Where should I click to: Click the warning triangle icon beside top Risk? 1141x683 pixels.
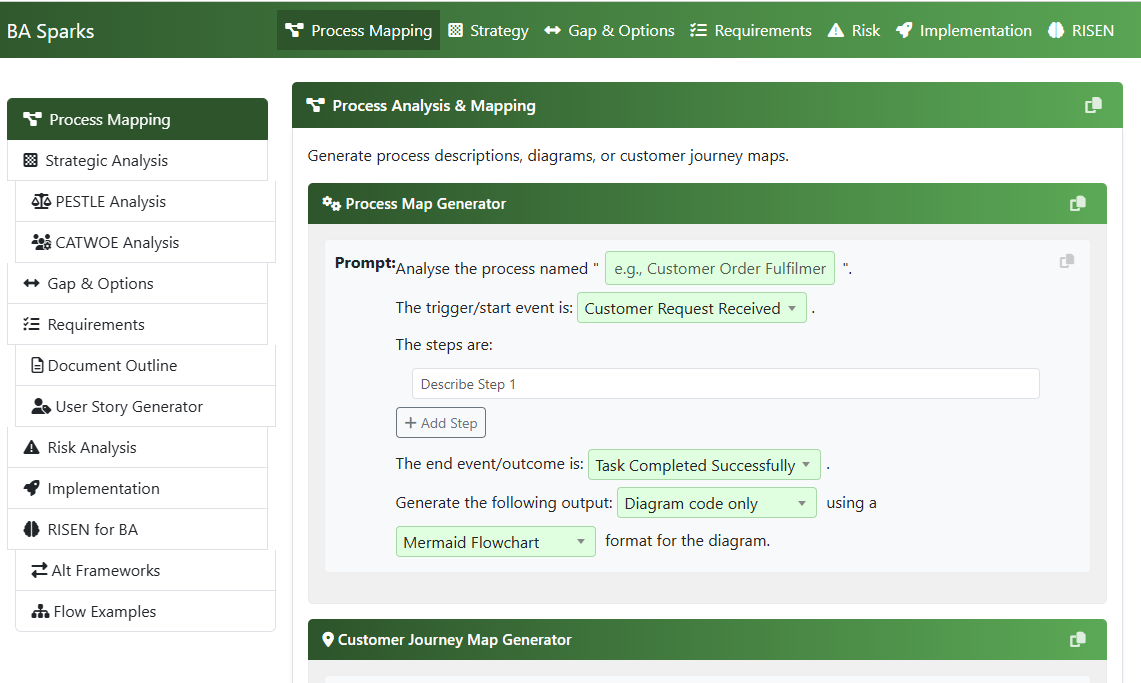pyautogui.click(x=836, y=31)
